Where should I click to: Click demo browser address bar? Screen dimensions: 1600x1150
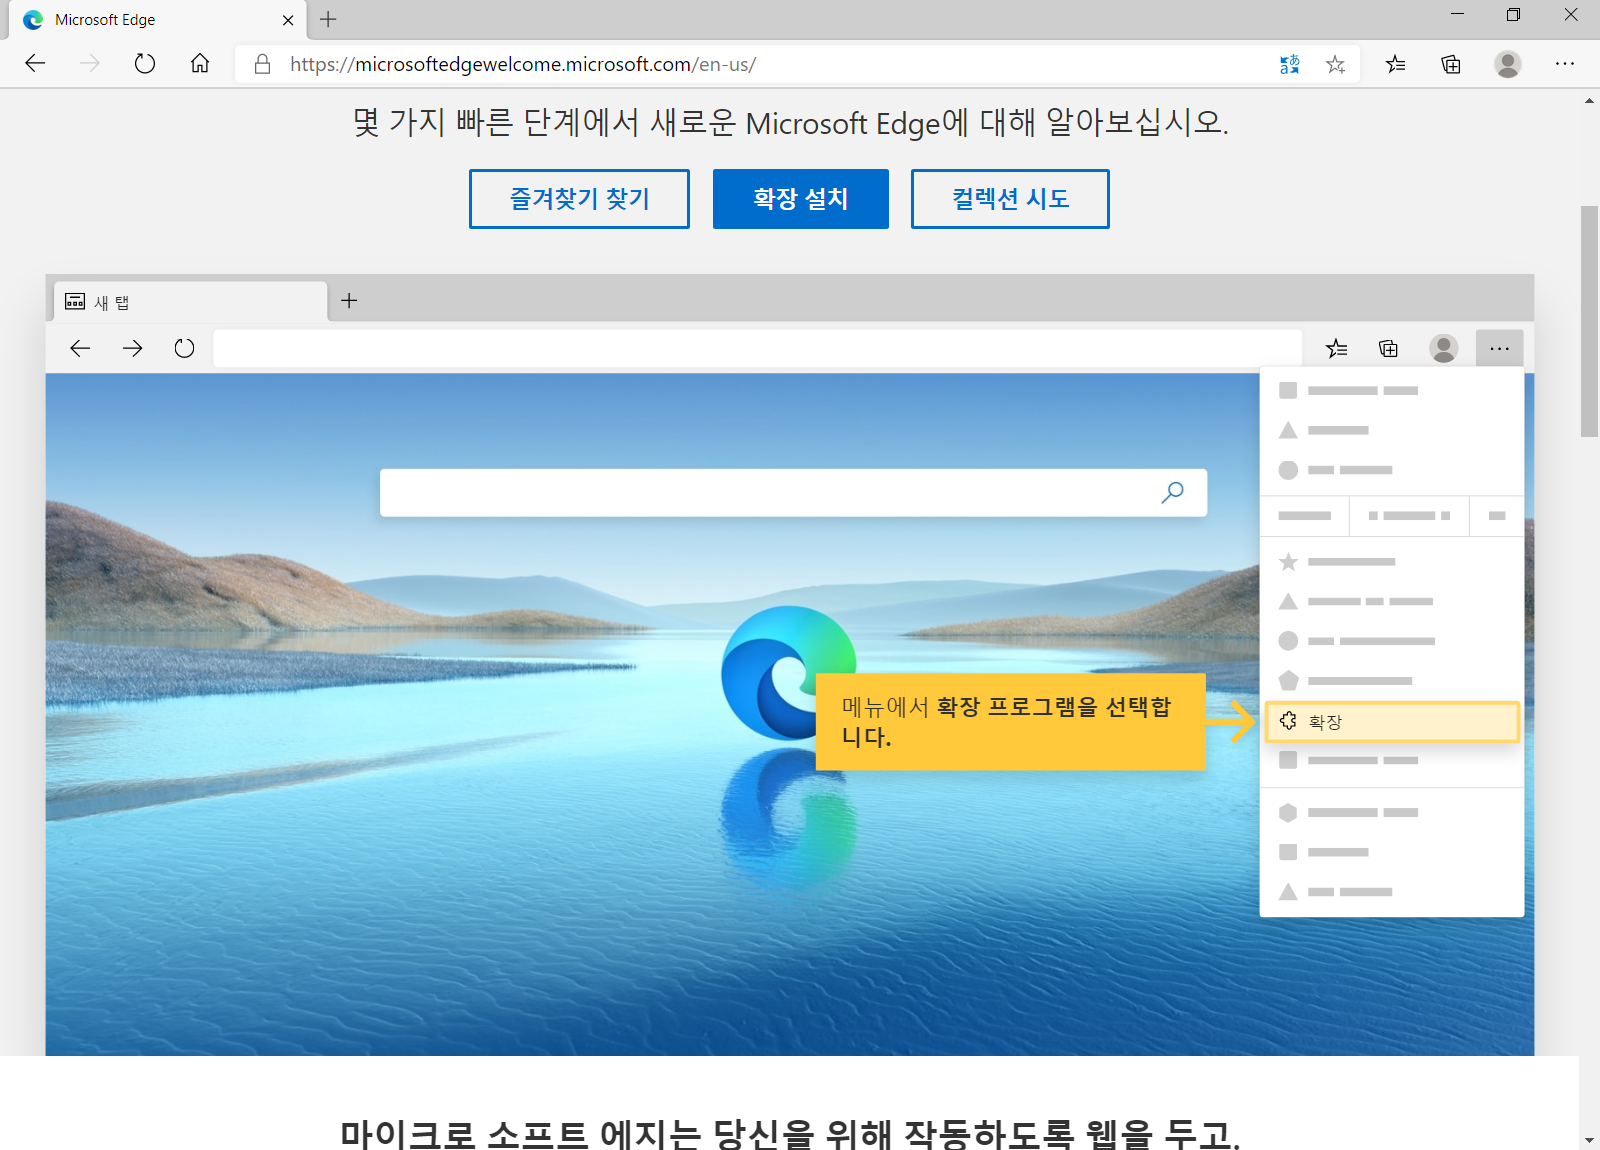[x=757, y=348]
